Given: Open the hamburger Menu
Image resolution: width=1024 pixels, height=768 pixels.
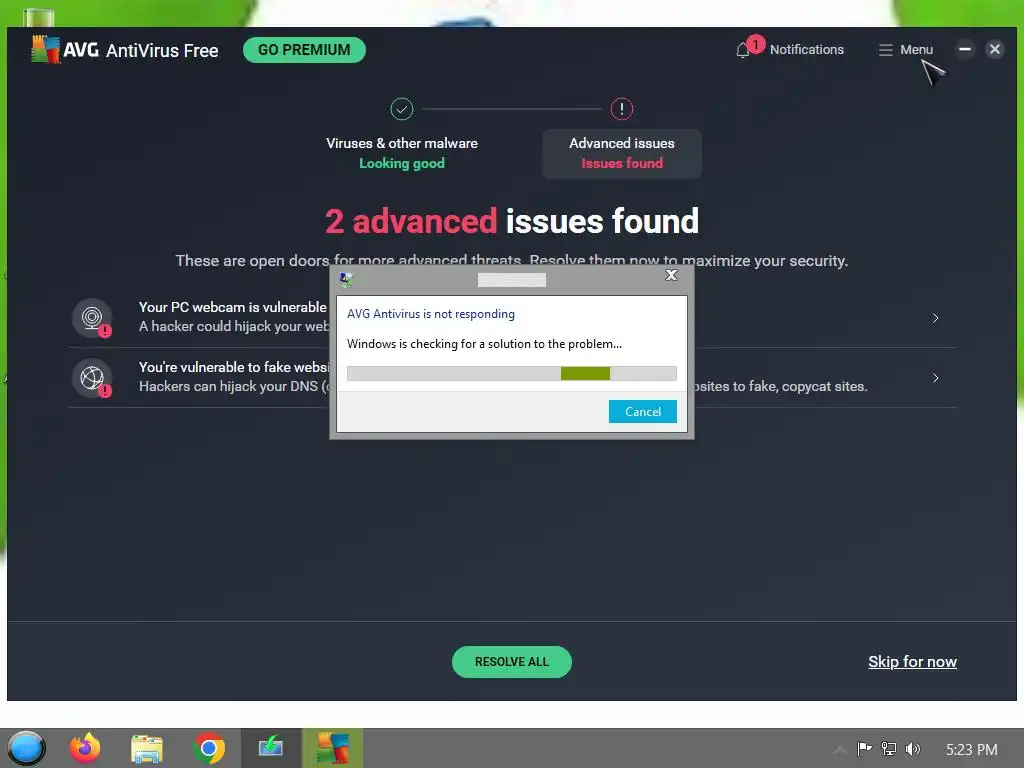Looking at the screenshot, I should click(906, 50).
